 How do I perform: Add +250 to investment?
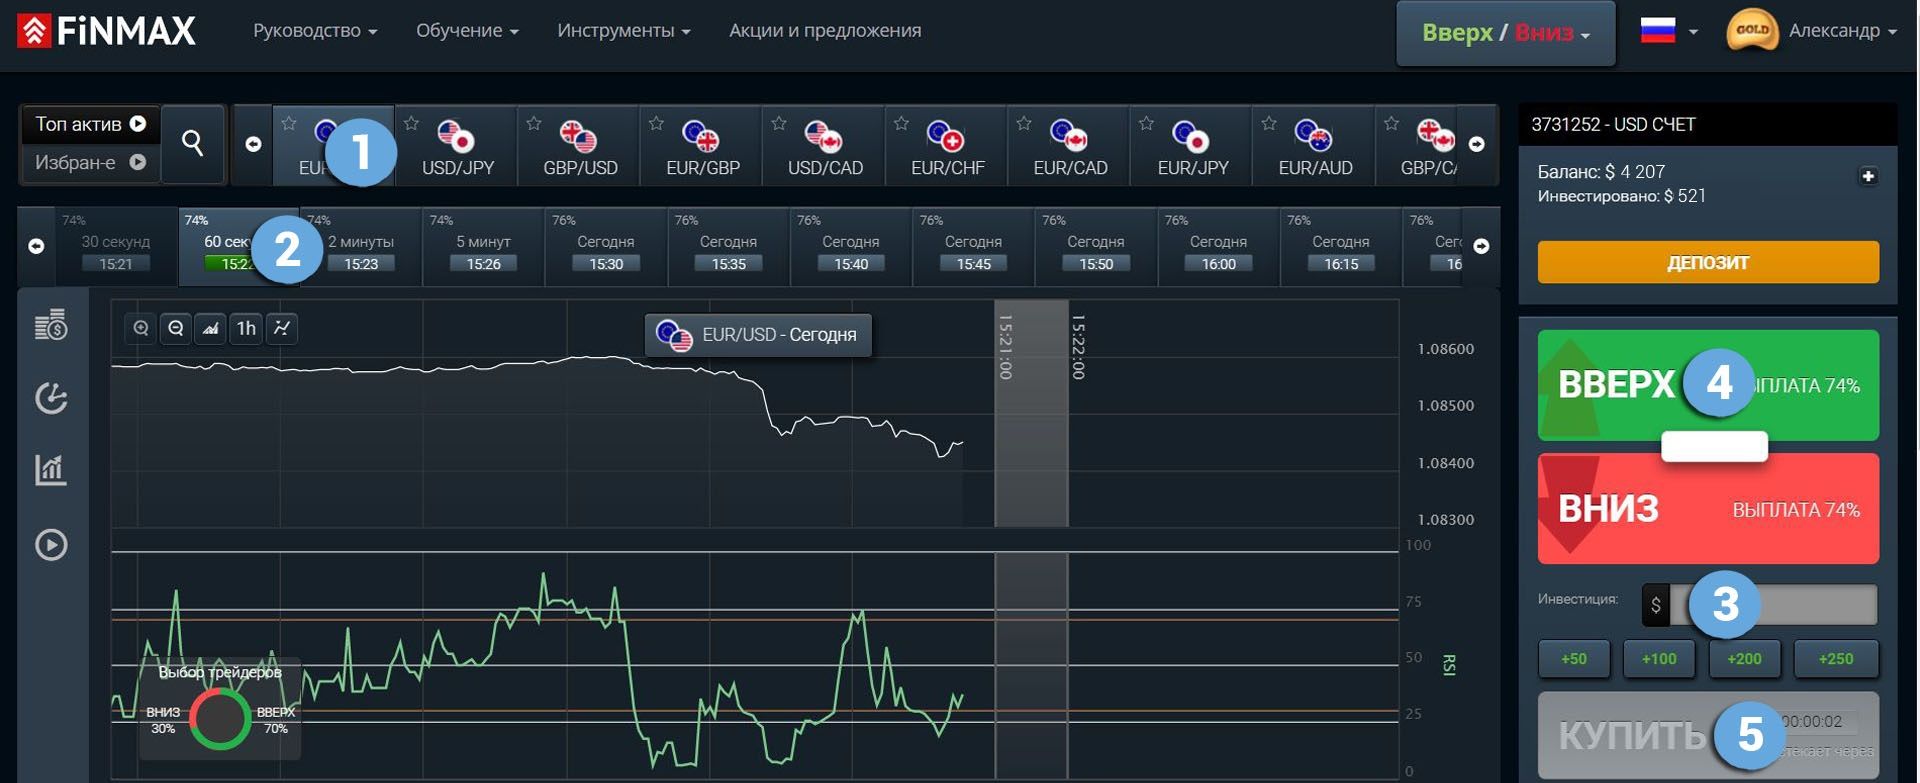click(1836, 658)
